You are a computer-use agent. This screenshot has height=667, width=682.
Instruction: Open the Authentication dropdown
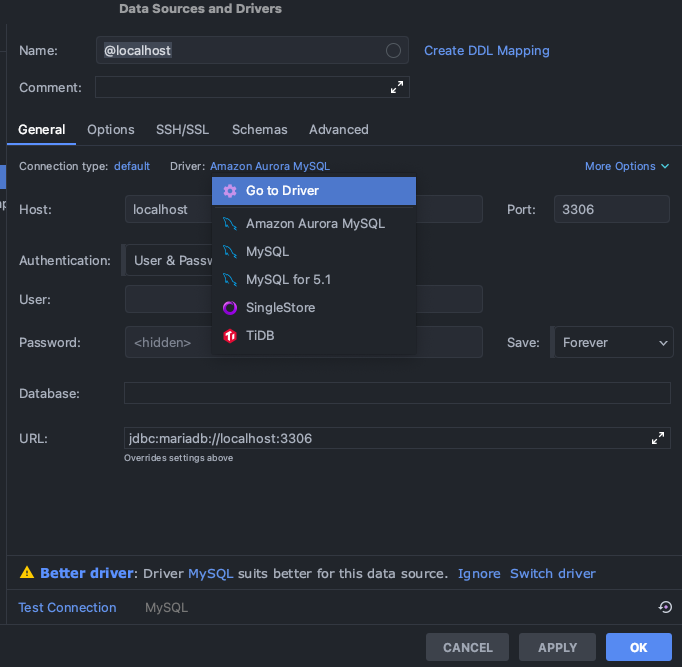169,260
